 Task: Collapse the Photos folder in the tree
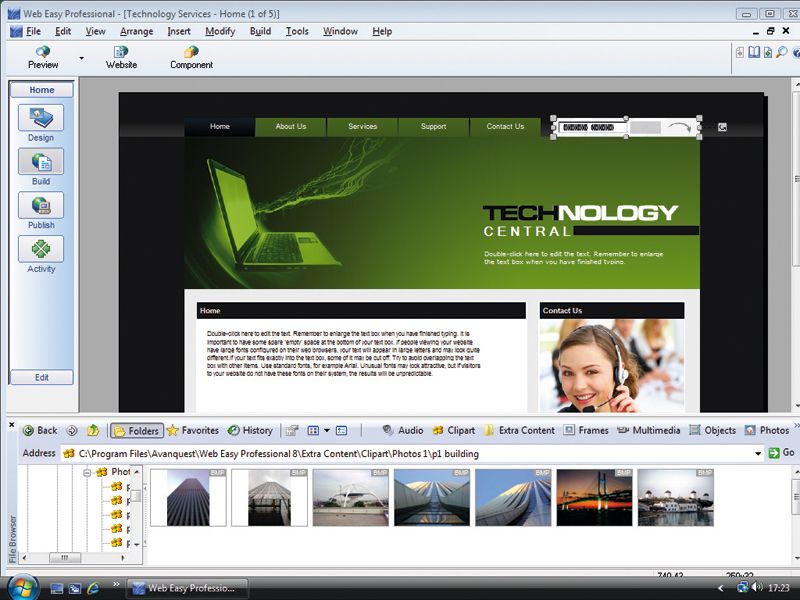pyautogui.click(x=85, y=470)
